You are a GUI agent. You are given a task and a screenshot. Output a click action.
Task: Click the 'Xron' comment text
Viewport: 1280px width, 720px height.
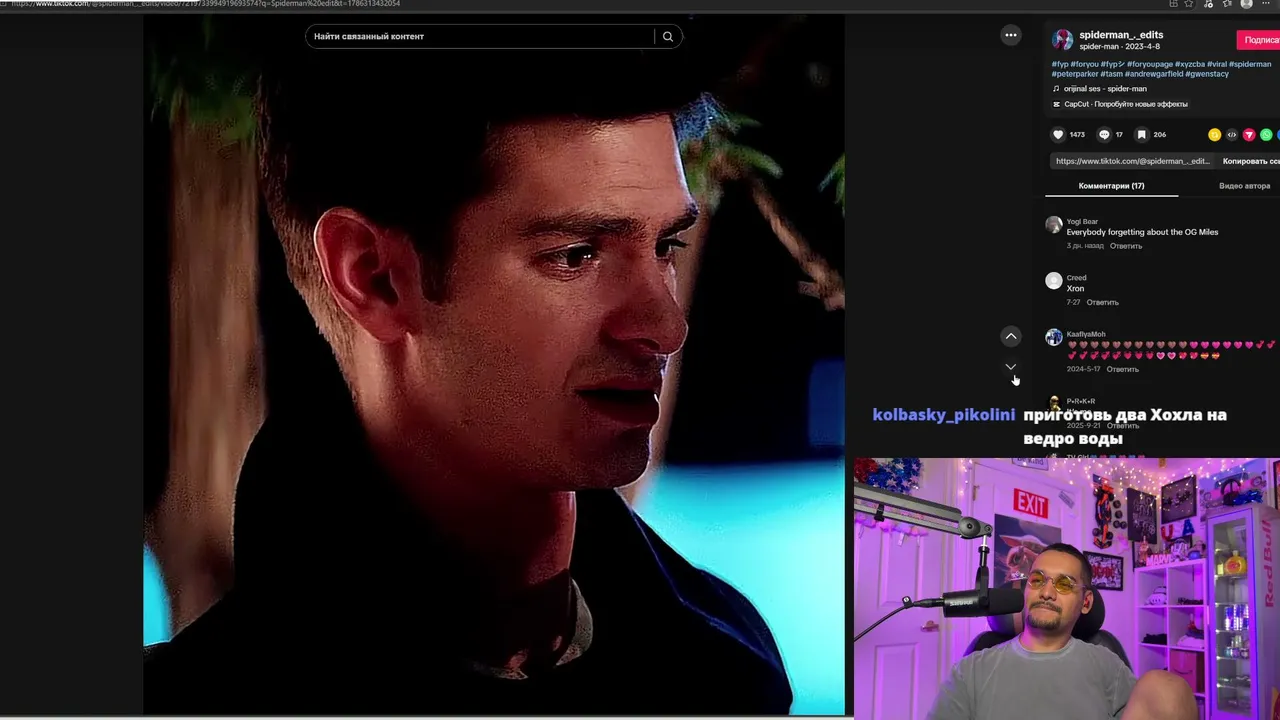[x=1075, y=289]
